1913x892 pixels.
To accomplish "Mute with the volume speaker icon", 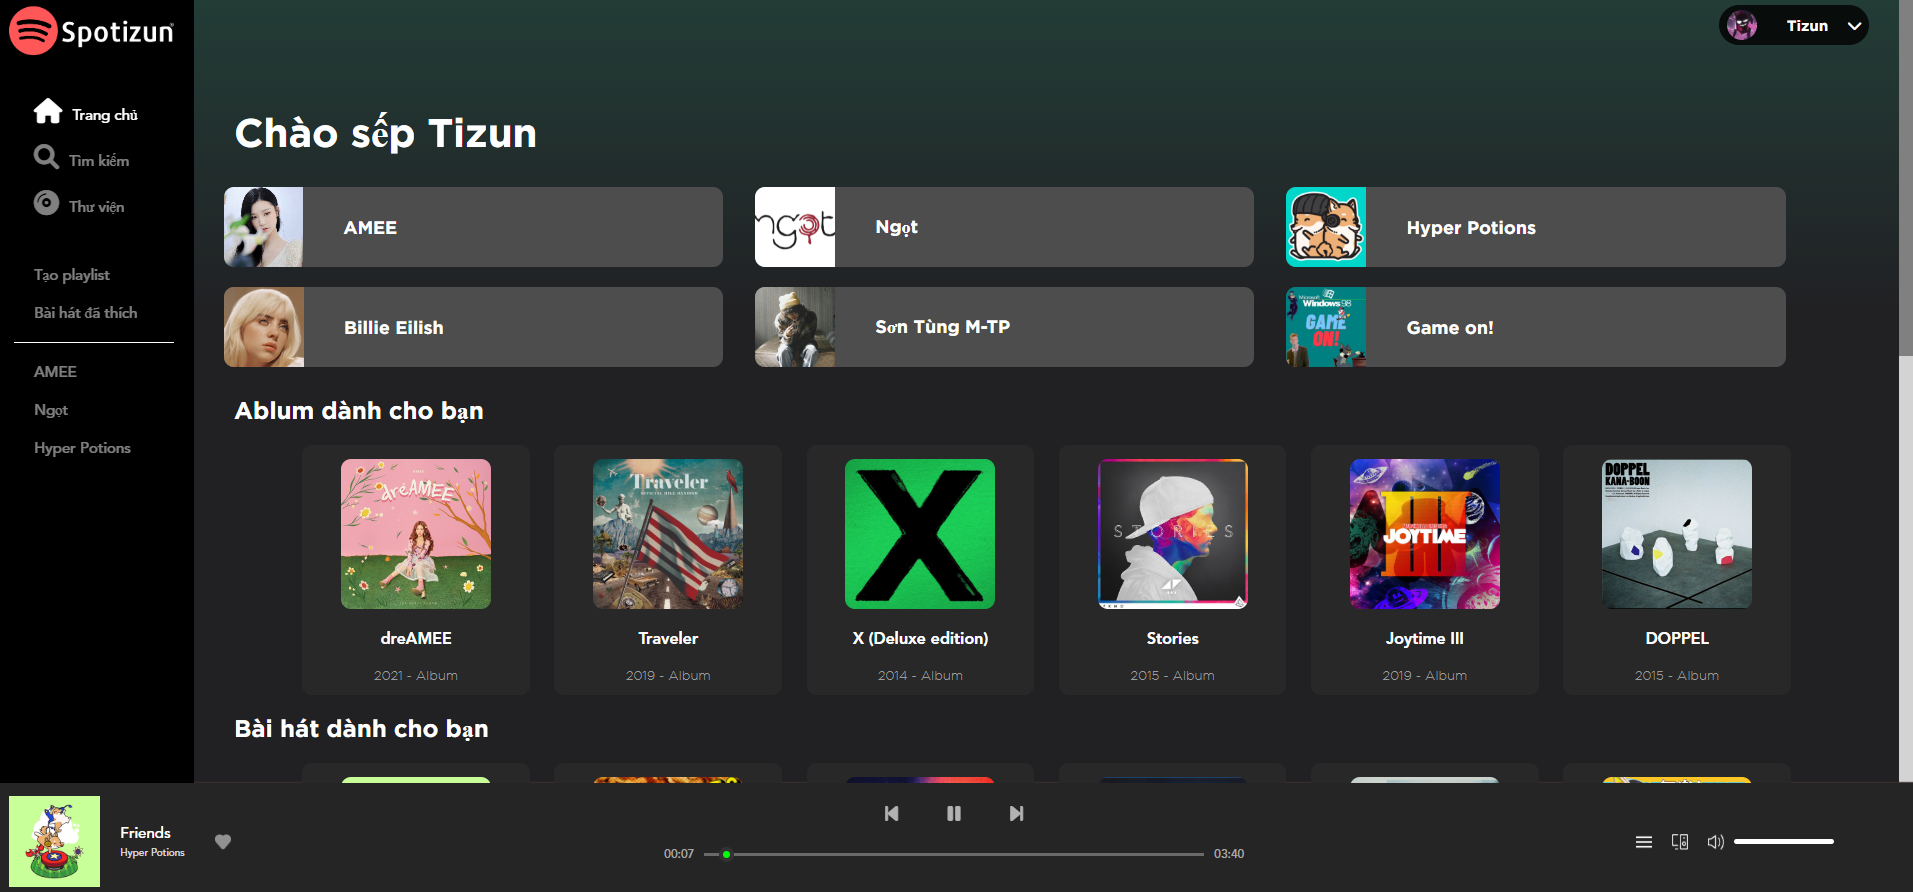I will [1715, 842].
